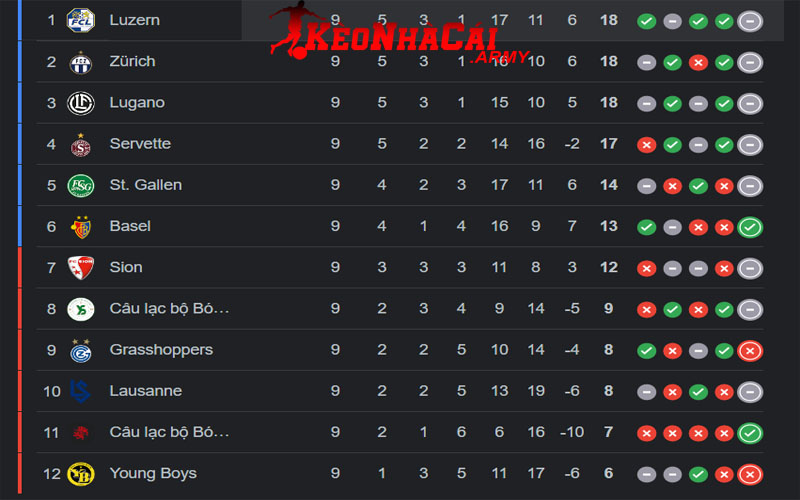The height and width of the screenshot is (500, 800).
Task: Click the Luzern team crest
Action: 80,20
